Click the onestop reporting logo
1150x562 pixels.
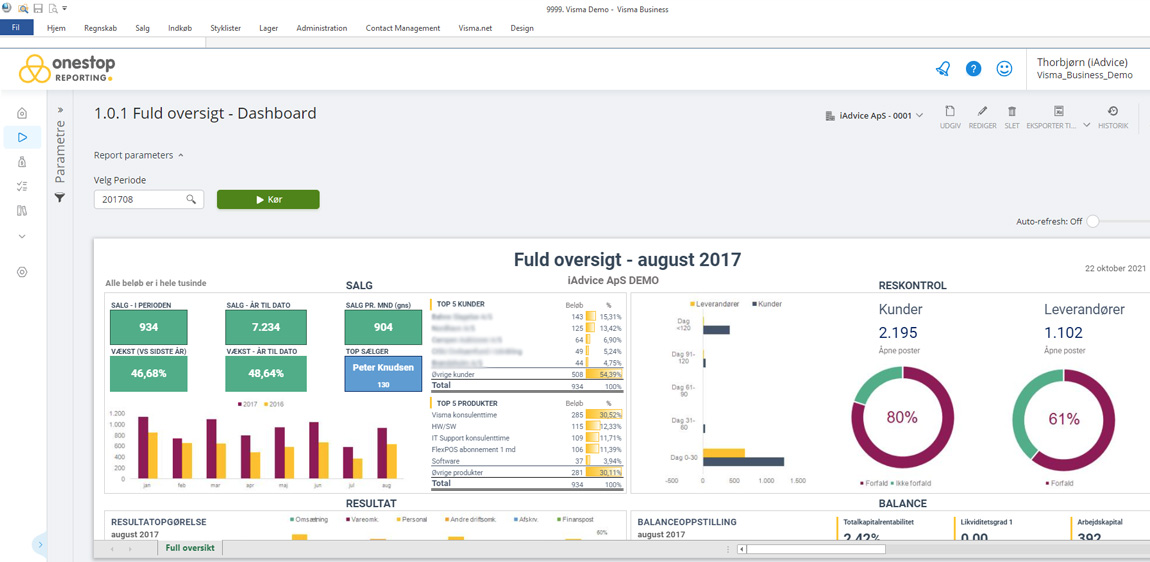coord(67,68)
